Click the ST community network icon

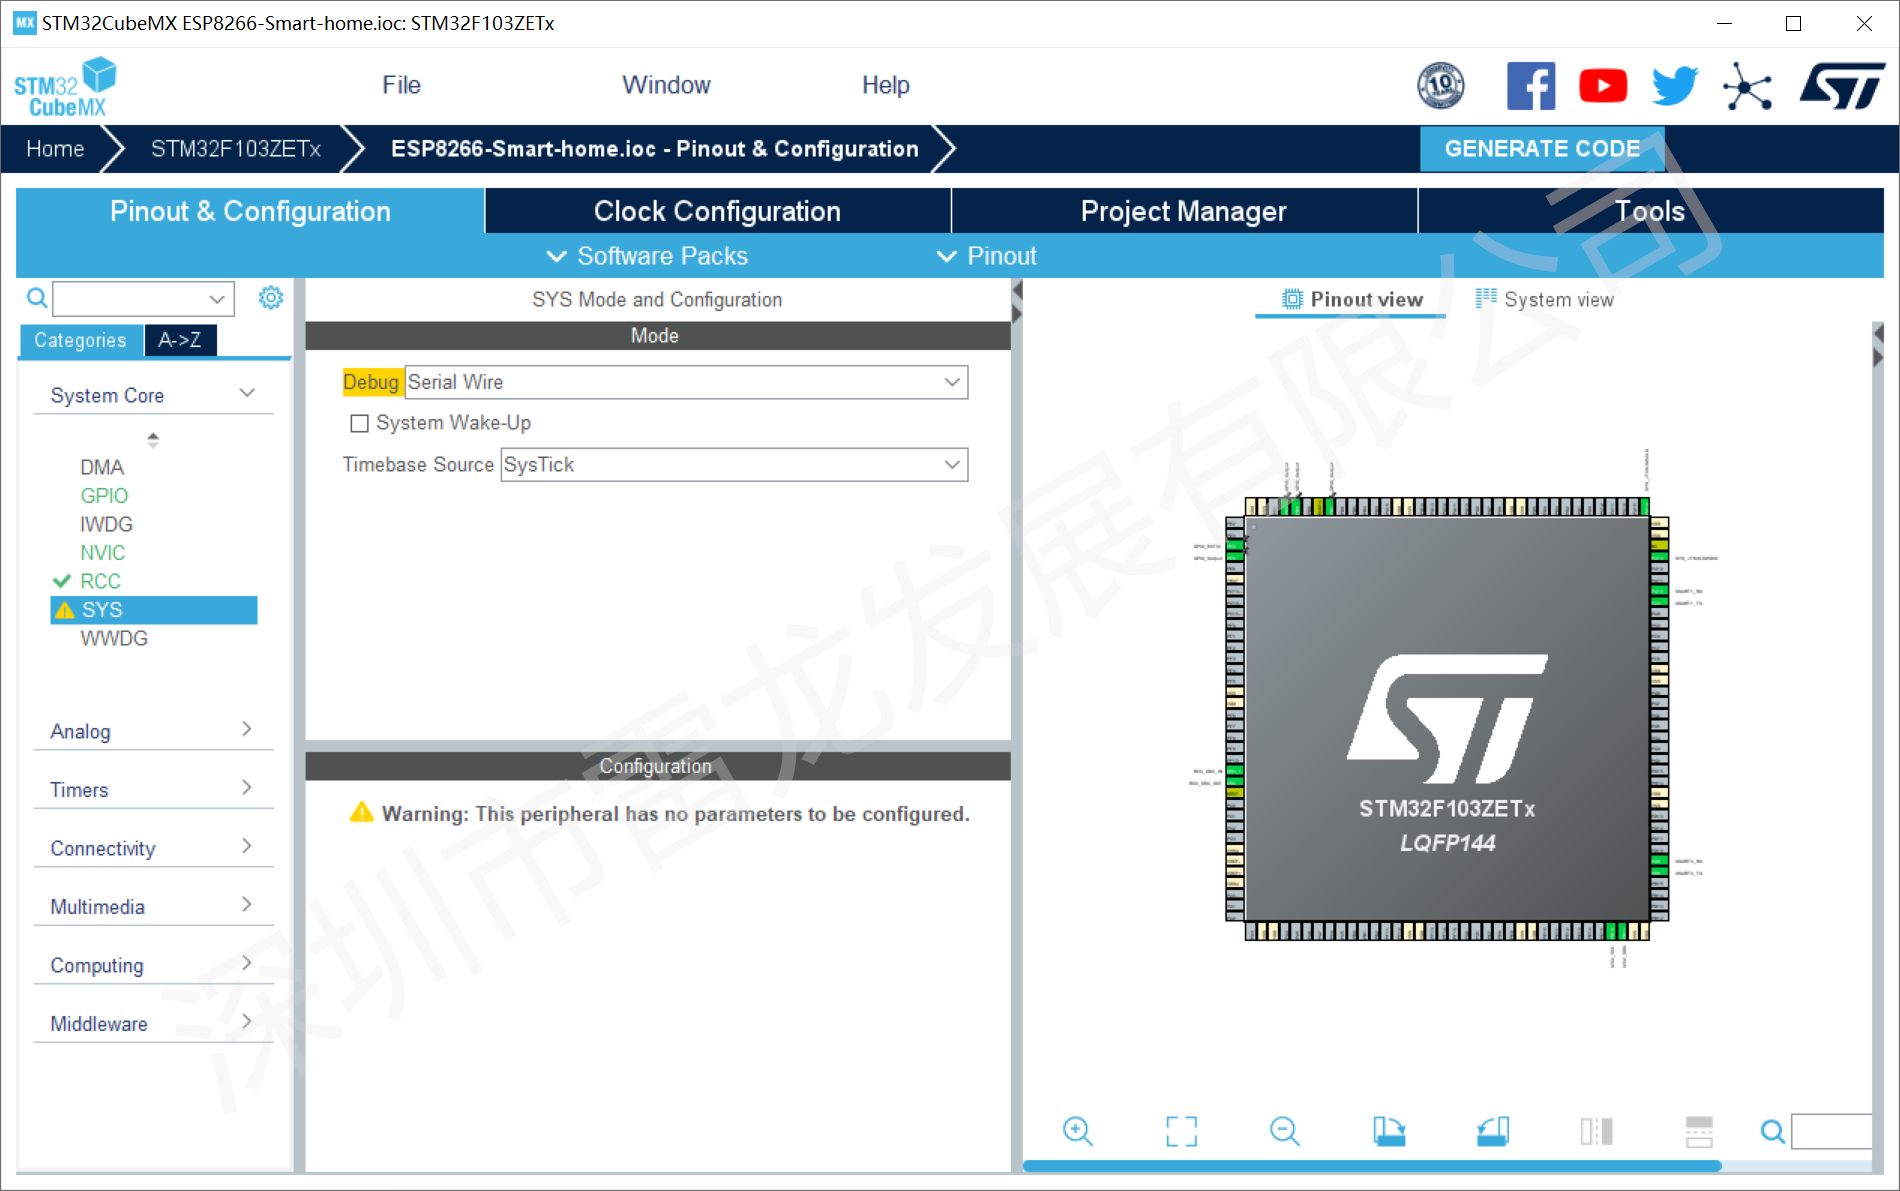(x=1747, y=86)
